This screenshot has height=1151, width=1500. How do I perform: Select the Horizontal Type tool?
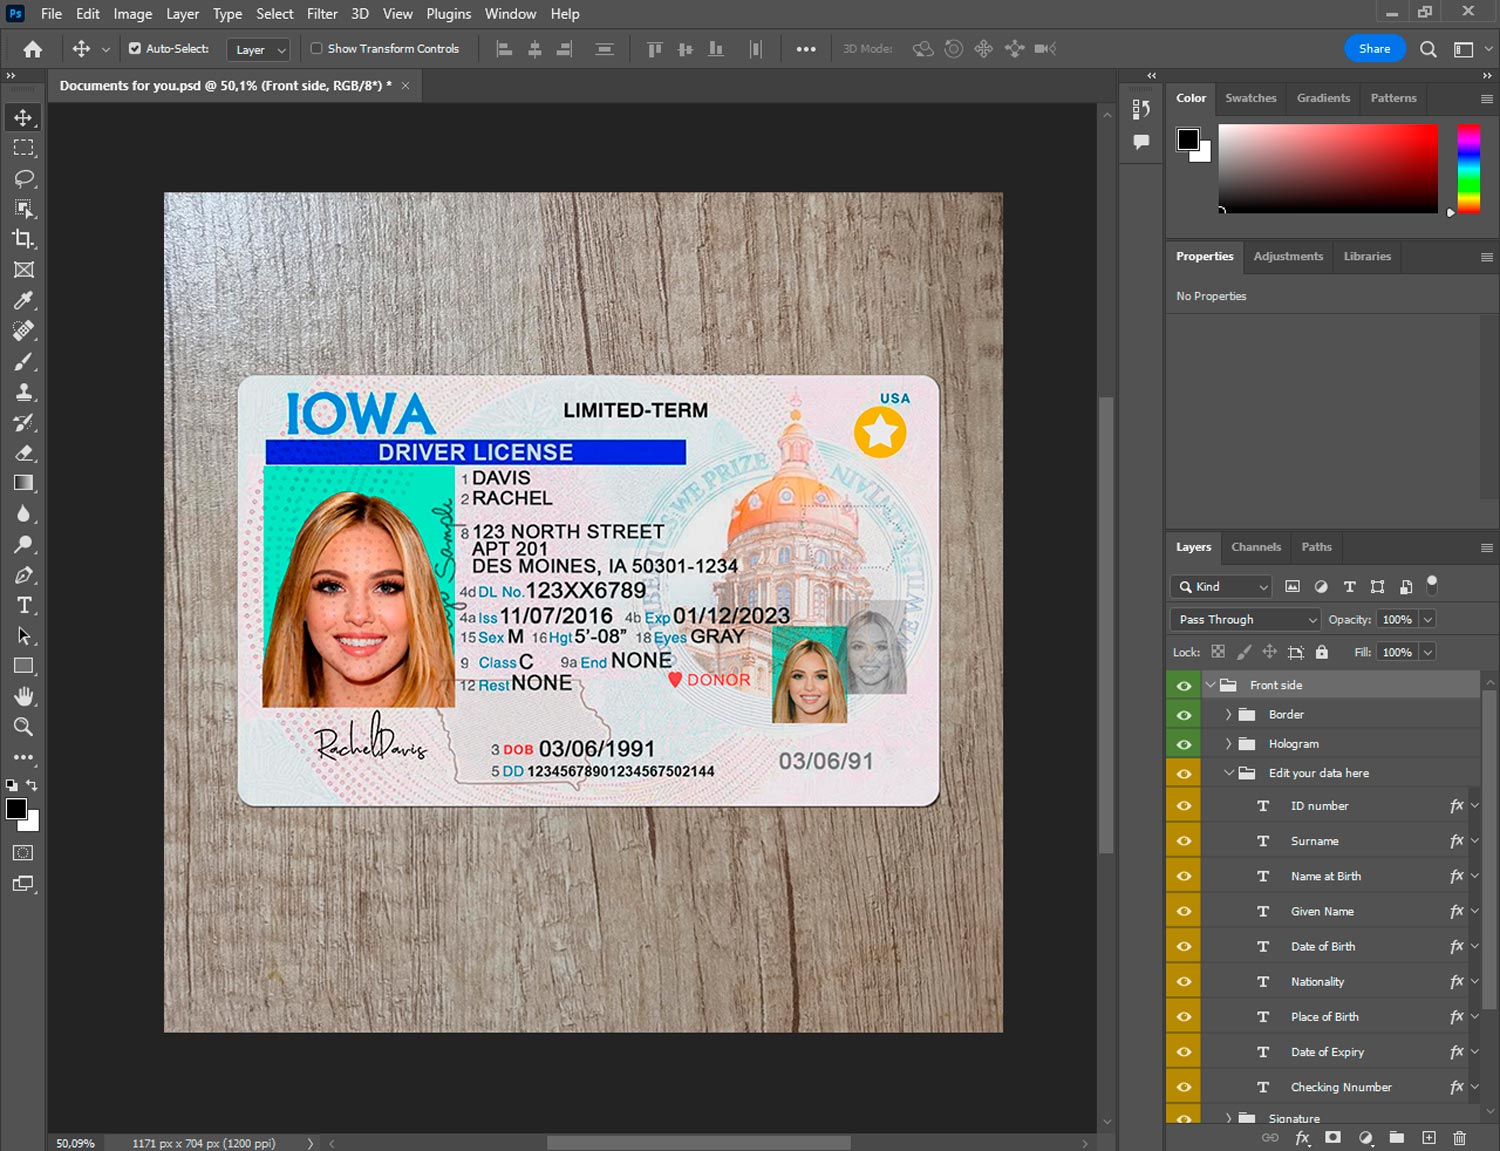point(24,605)
